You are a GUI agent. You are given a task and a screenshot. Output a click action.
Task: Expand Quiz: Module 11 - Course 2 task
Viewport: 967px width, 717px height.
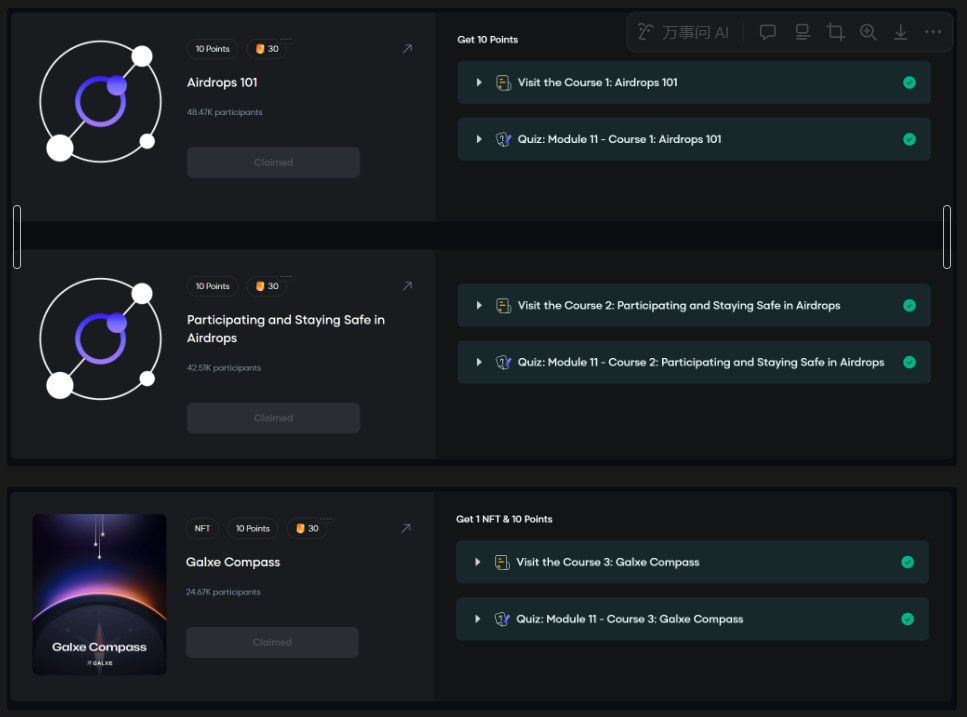479,362
